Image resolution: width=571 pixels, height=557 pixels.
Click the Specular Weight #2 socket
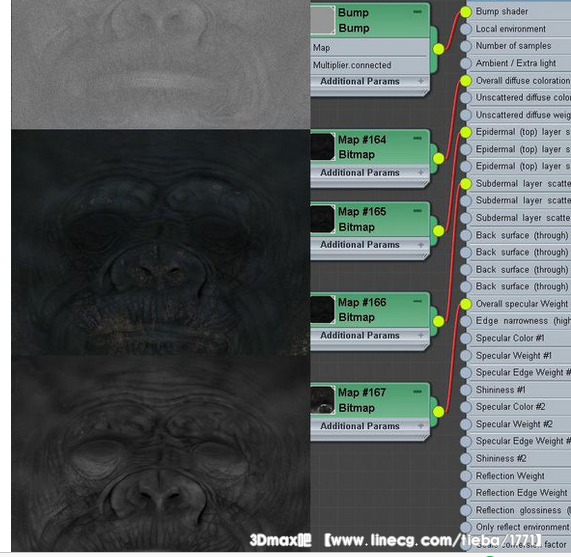point(466,424)
